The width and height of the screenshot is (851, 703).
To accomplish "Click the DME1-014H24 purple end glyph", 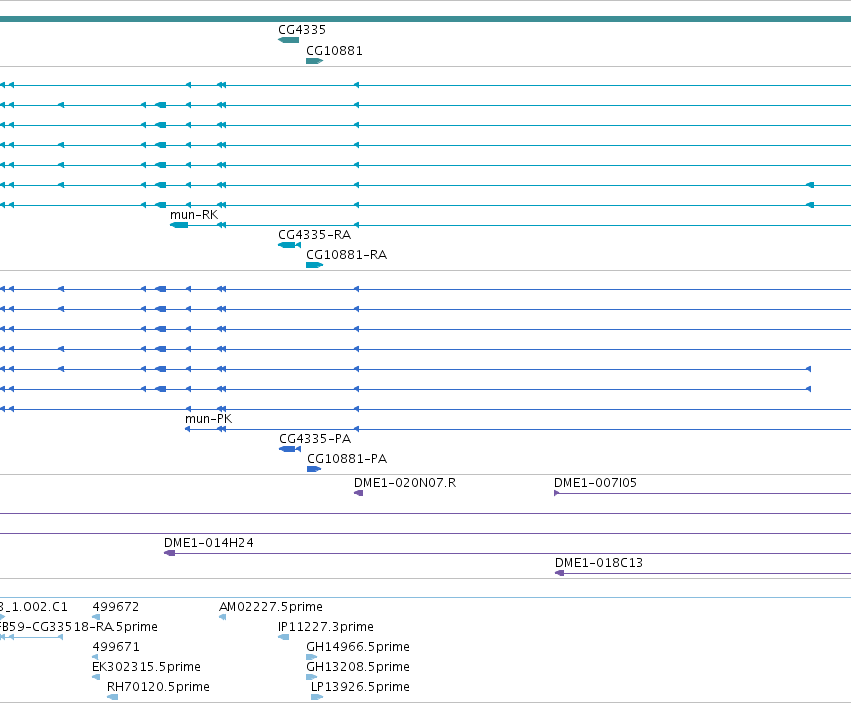I will click(169, 553).
